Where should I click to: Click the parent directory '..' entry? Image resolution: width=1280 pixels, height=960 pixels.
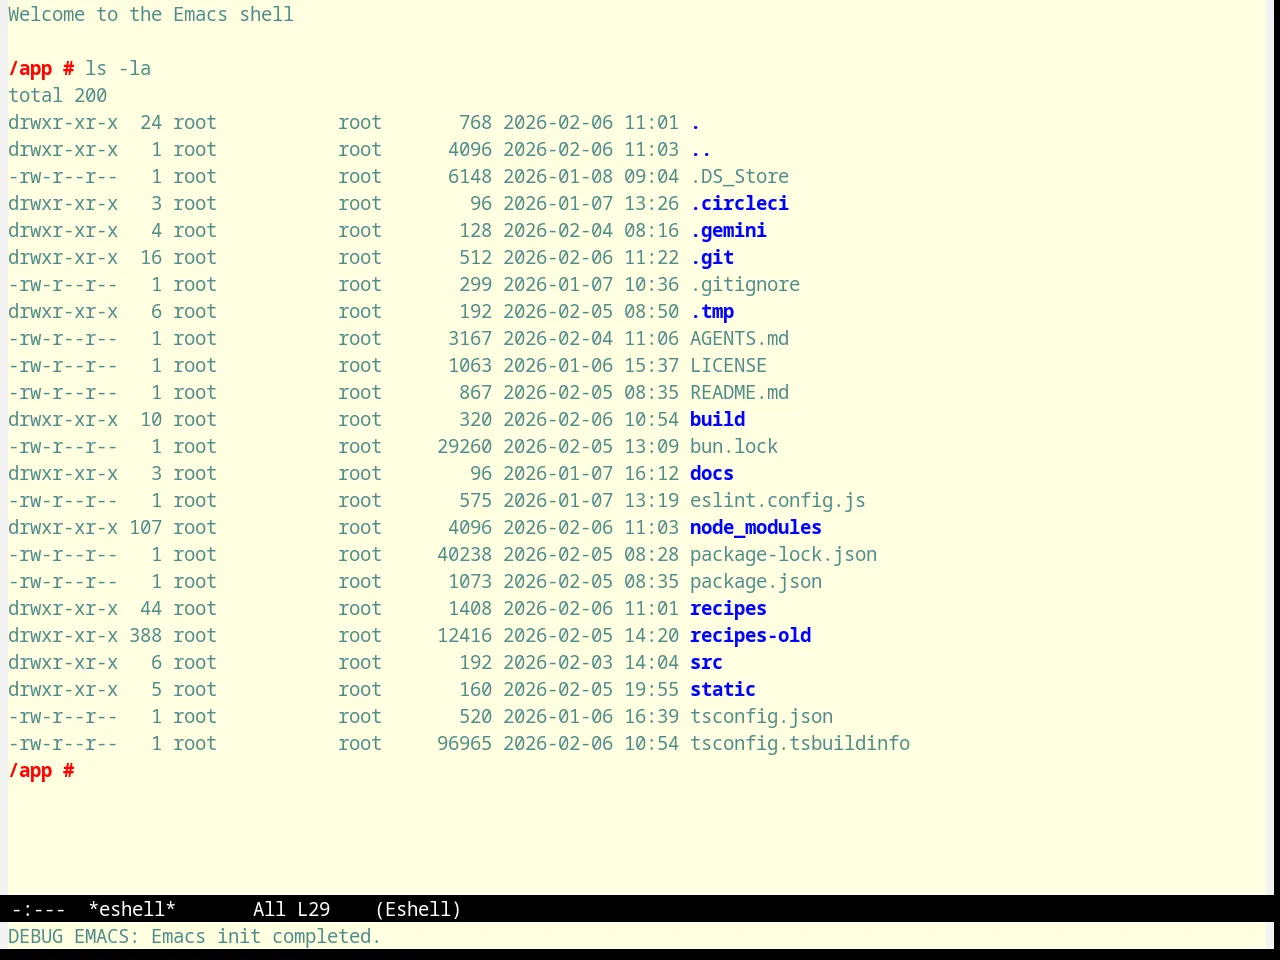pos(701,150)
